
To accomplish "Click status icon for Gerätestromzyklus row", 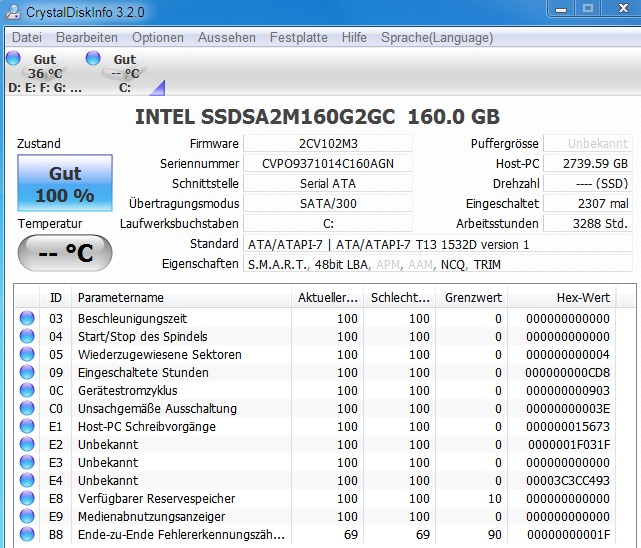I will pyautogui.click(x=27, y=390).
